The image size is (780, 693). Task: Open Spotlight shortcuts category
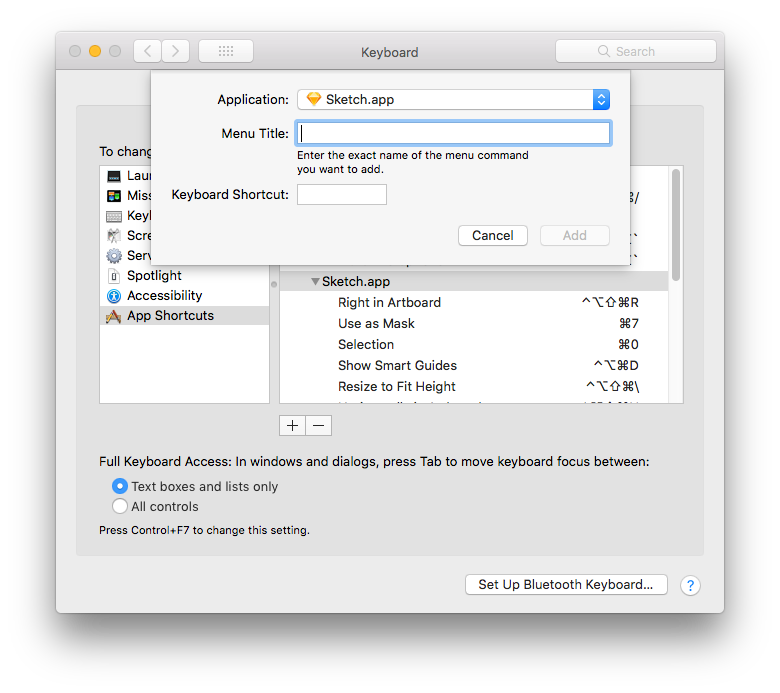[185, 276]
